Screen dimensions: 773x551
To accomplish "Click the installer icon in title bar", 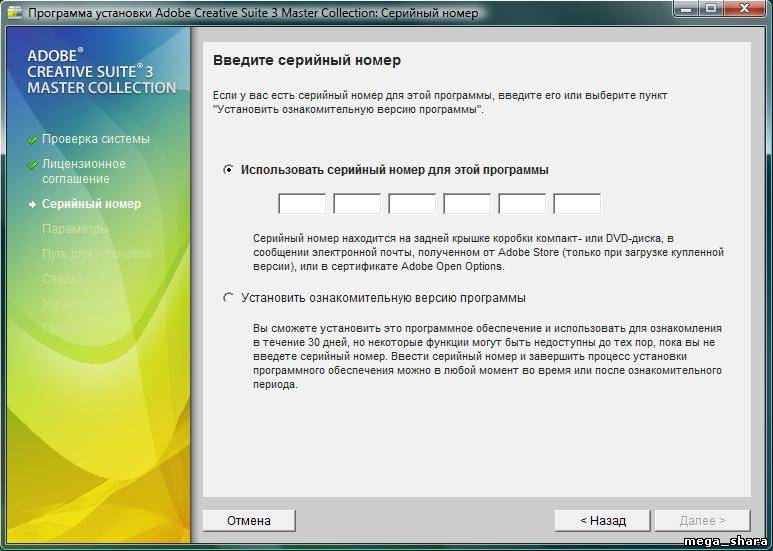I will pos(14,12).
